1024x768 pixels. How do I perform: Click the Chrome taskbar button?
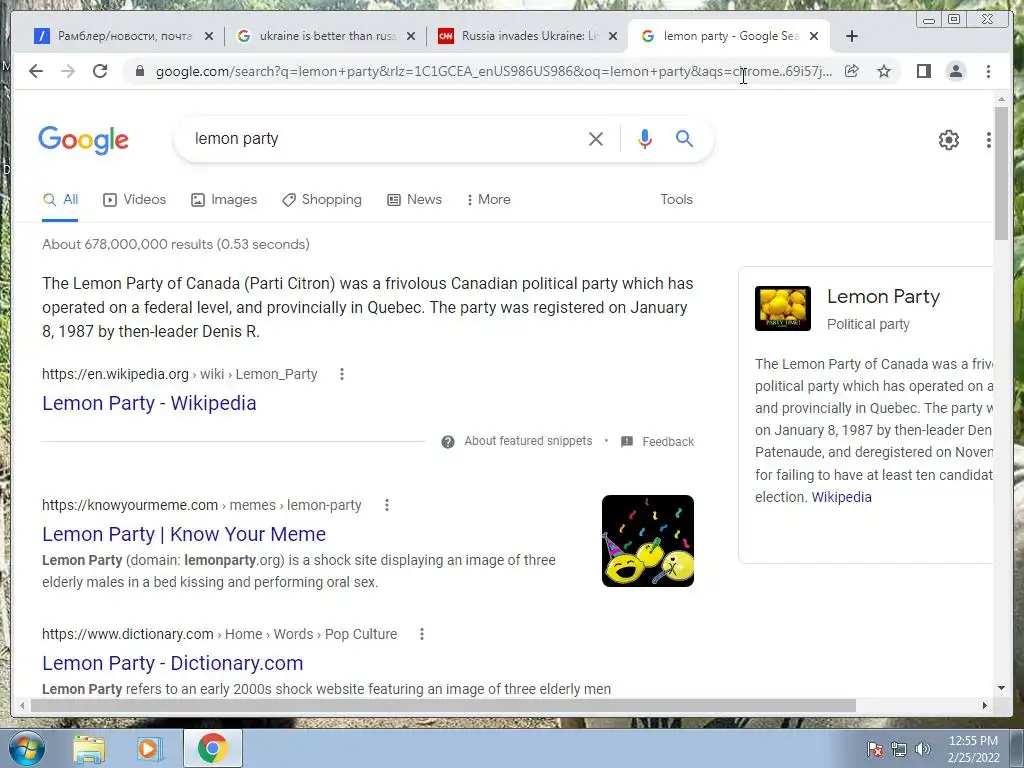212,748
